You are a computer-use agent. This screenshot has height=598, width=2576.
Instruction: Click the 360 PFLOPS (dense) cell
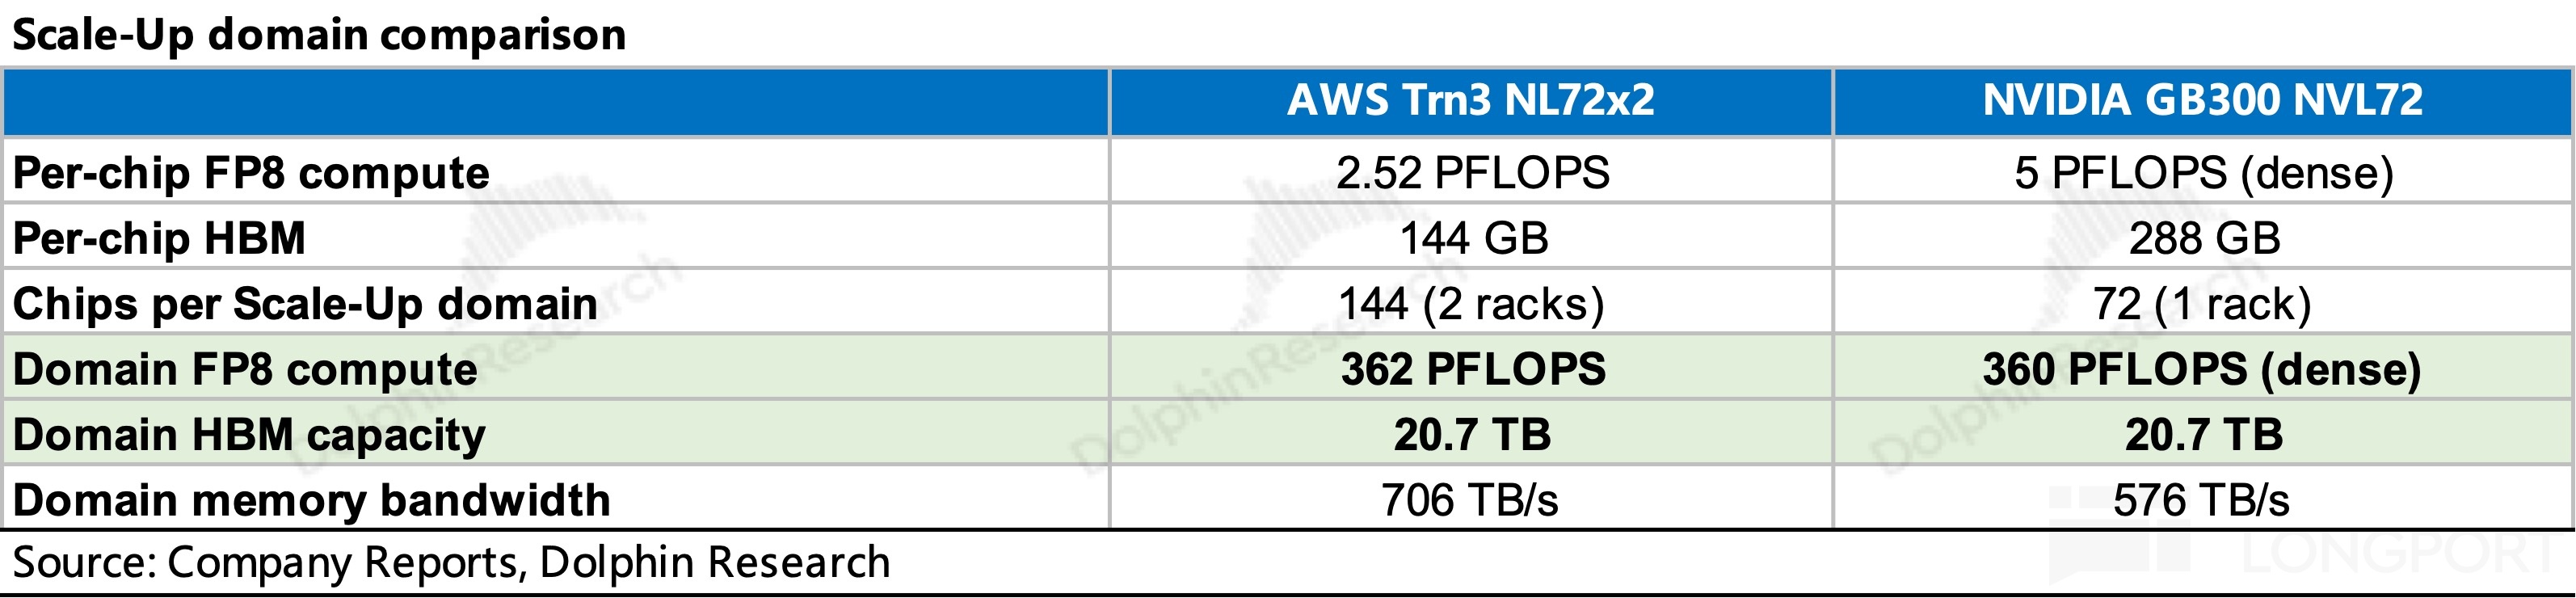click(x=2203, y=368)
